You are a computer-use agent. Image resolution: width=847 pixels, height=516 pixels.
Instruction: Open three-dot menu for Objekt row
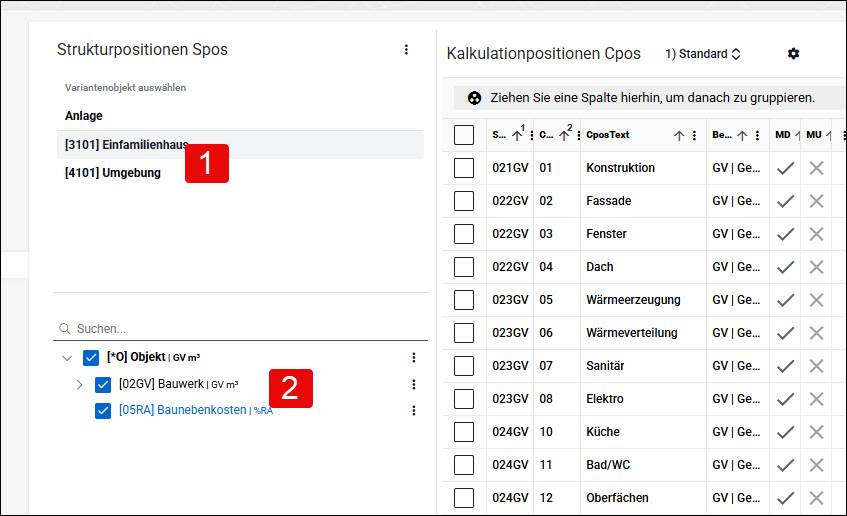[414, 357]
